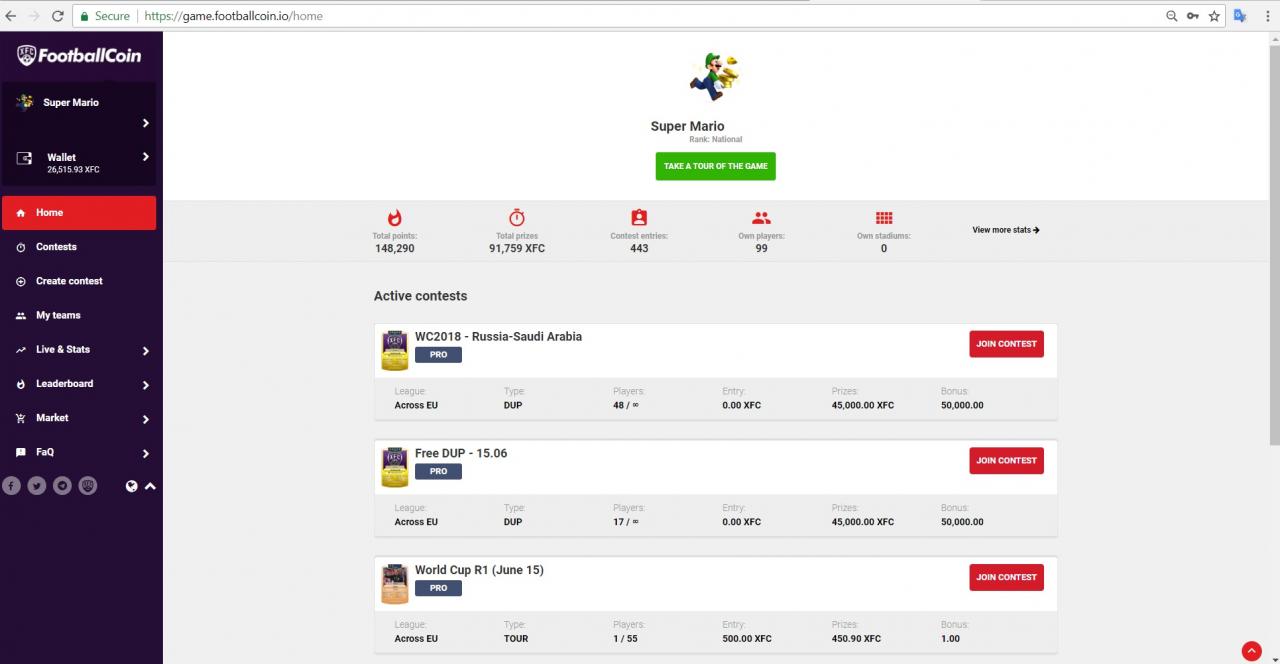Image resolution: width=1280 pixels, height=664 pixels.
Task: Open the Contests sidebar item
Action: click(56, 247)
